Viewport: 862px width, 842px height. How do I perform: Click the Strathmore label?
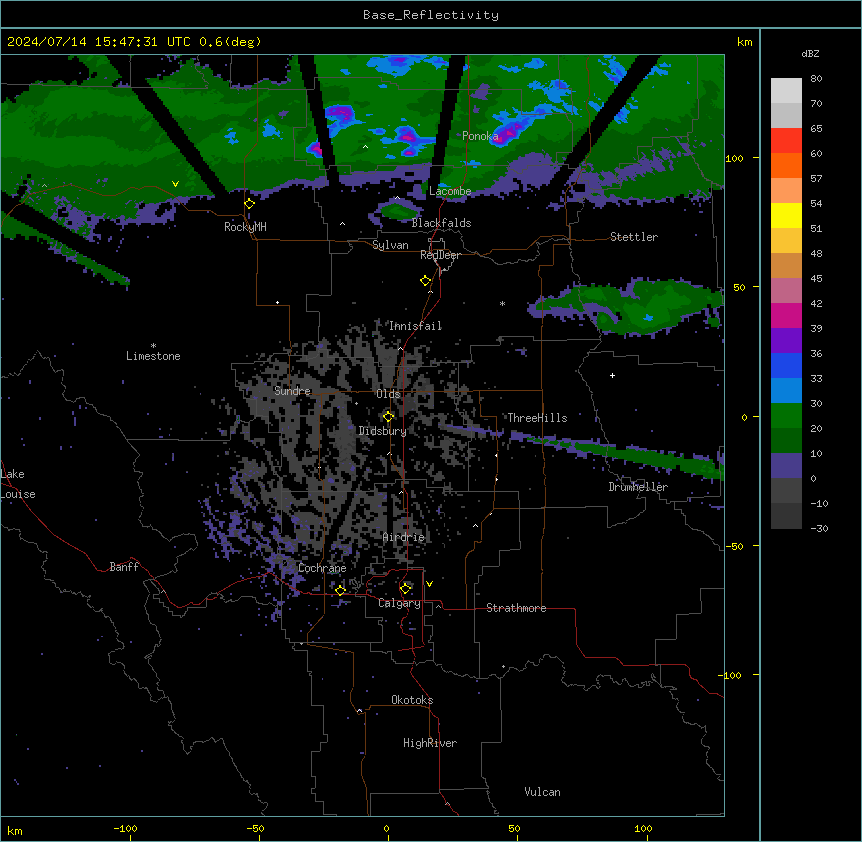coord(516,608)
